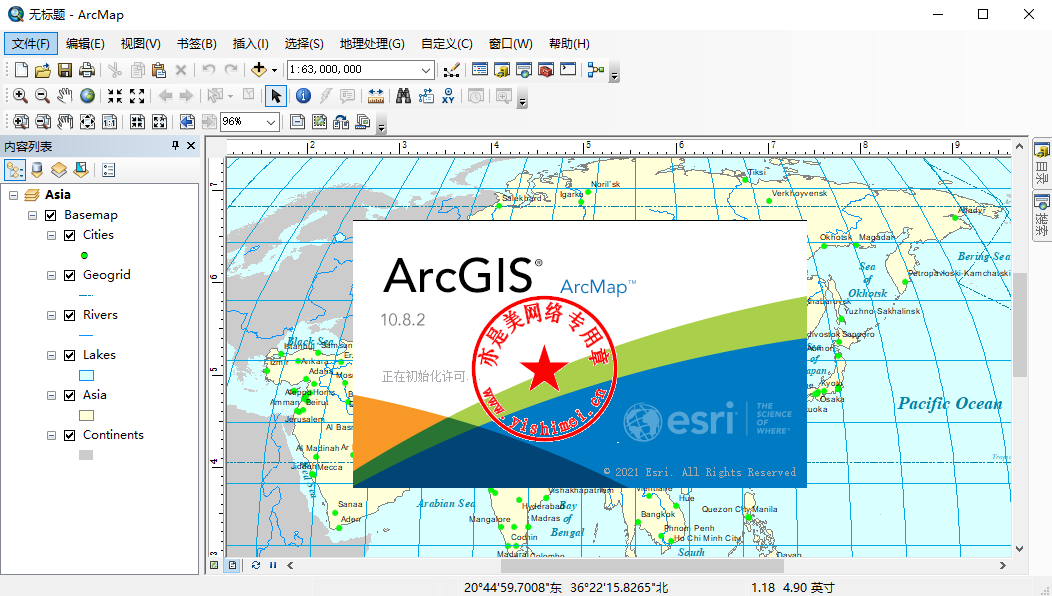
Task: Open 自定义(C) menu
Action: click(x=447, y=44)
